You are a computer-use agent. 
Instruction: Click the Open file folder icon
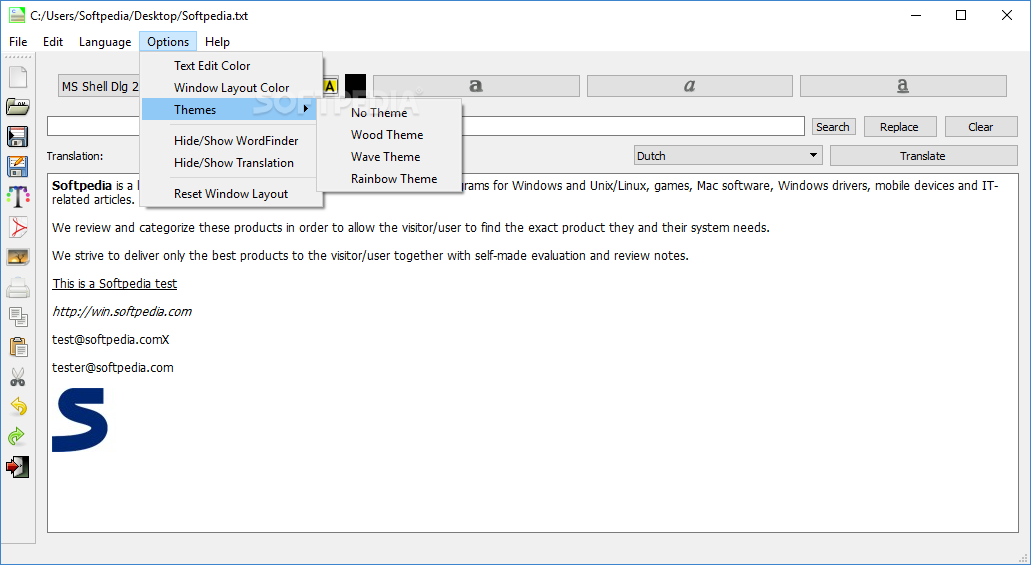[18, 107]
